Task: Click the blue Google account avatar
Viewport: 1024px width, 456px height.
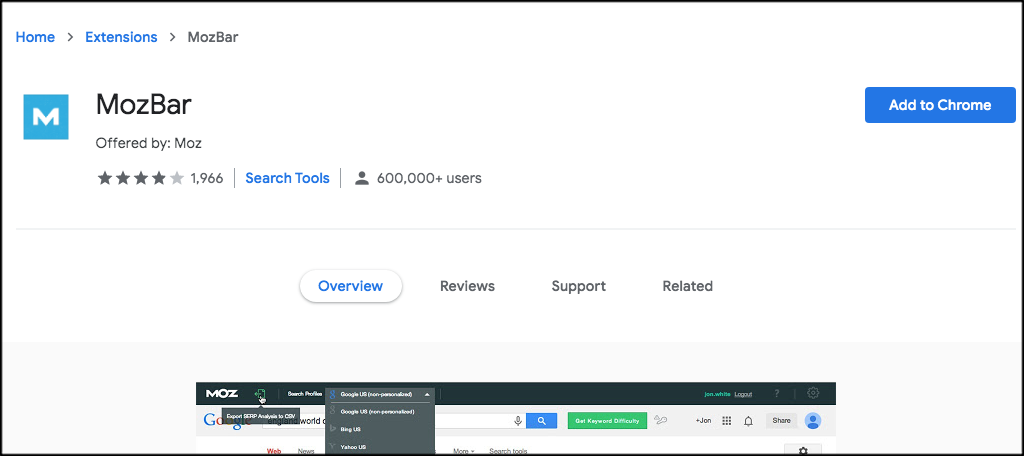Action: pyautogui.click(x=812, y=420)
